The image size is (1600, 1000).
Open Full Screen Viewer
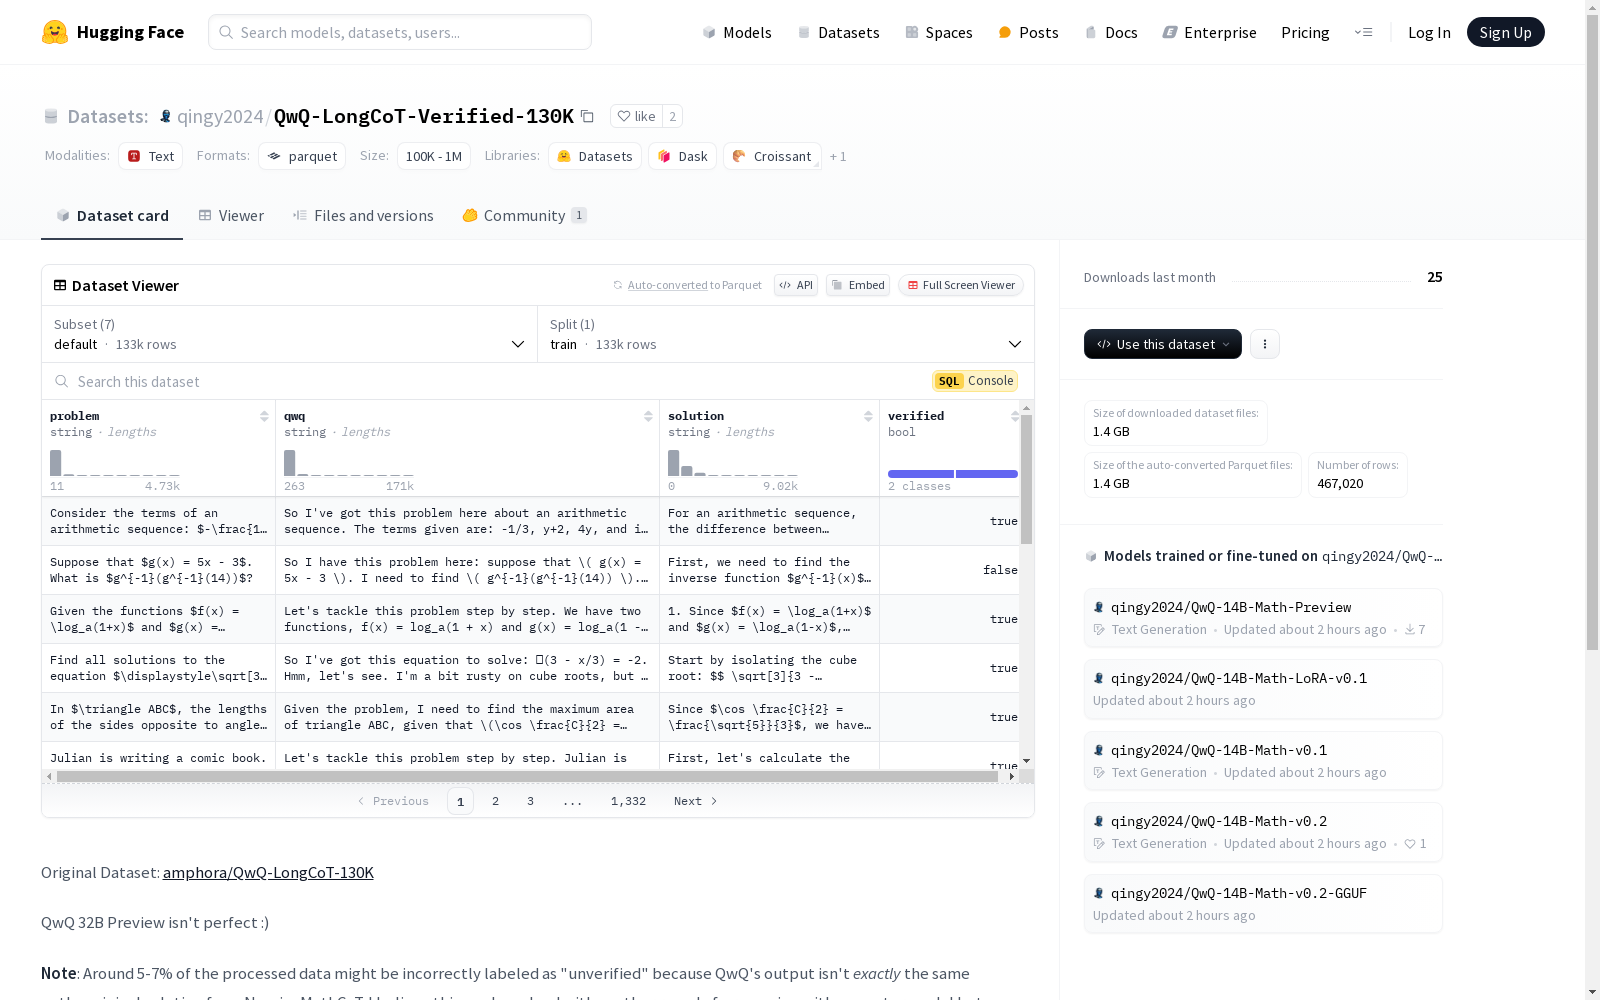[x=961, y=285]
